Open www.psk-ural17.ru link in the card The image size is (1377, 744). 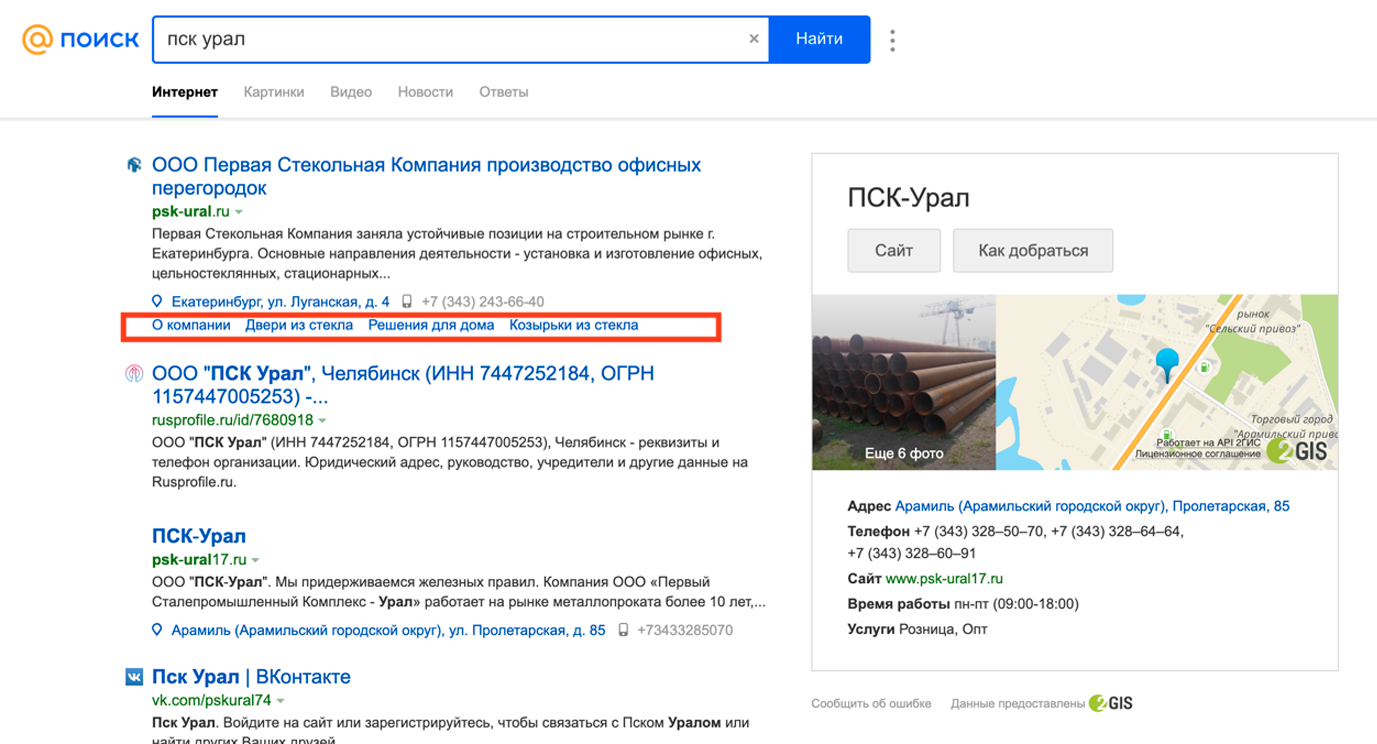point(944,578)
